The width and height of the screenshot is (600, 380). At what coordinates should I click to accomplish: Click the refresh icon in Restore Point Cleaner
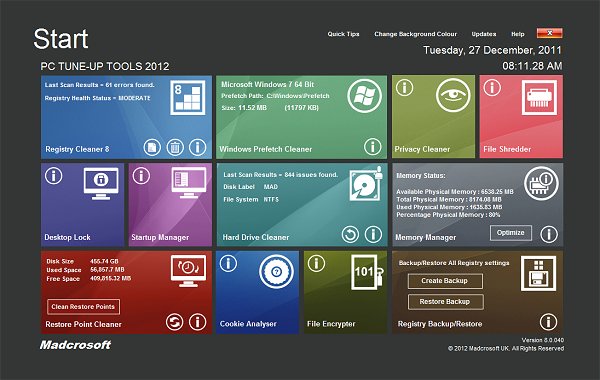click(x=174, y=322)
